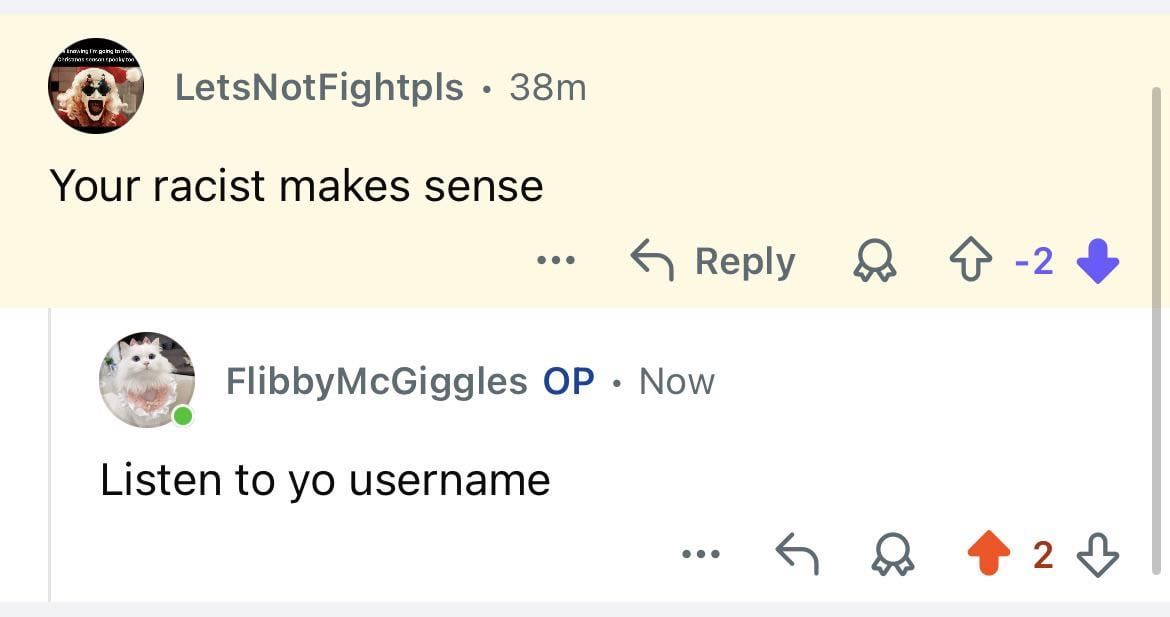Click the OP badge next to FlibbyMcGiggles
The image size is (1170, 617).
click(x=568, y=381)
